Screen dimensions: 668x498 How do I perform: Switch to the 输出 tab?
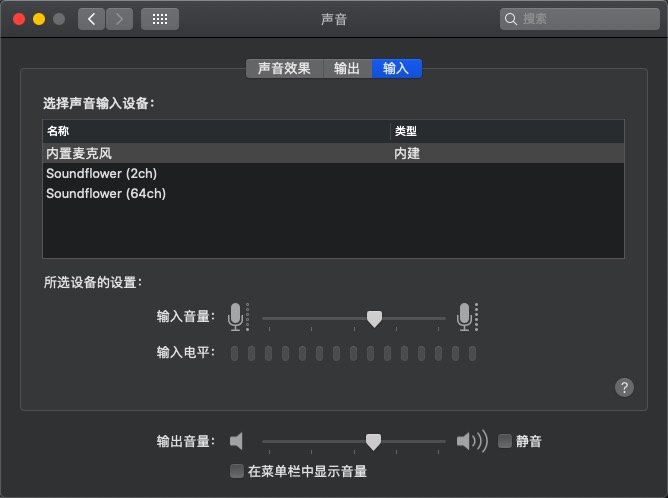(x=347, y=69)
